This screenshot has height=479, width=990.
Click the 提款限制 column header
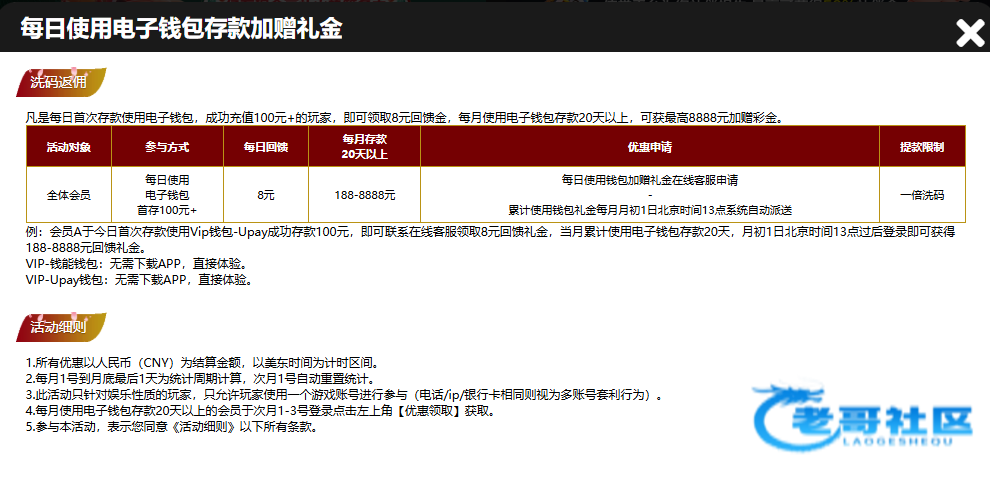click(x=921, y=146)
